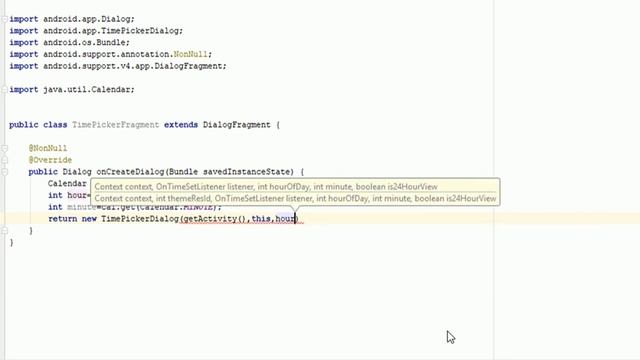Collapse imports using fold marker beside android.app.Dialog import
Screen dimensions: 640x360
(4, 19)
